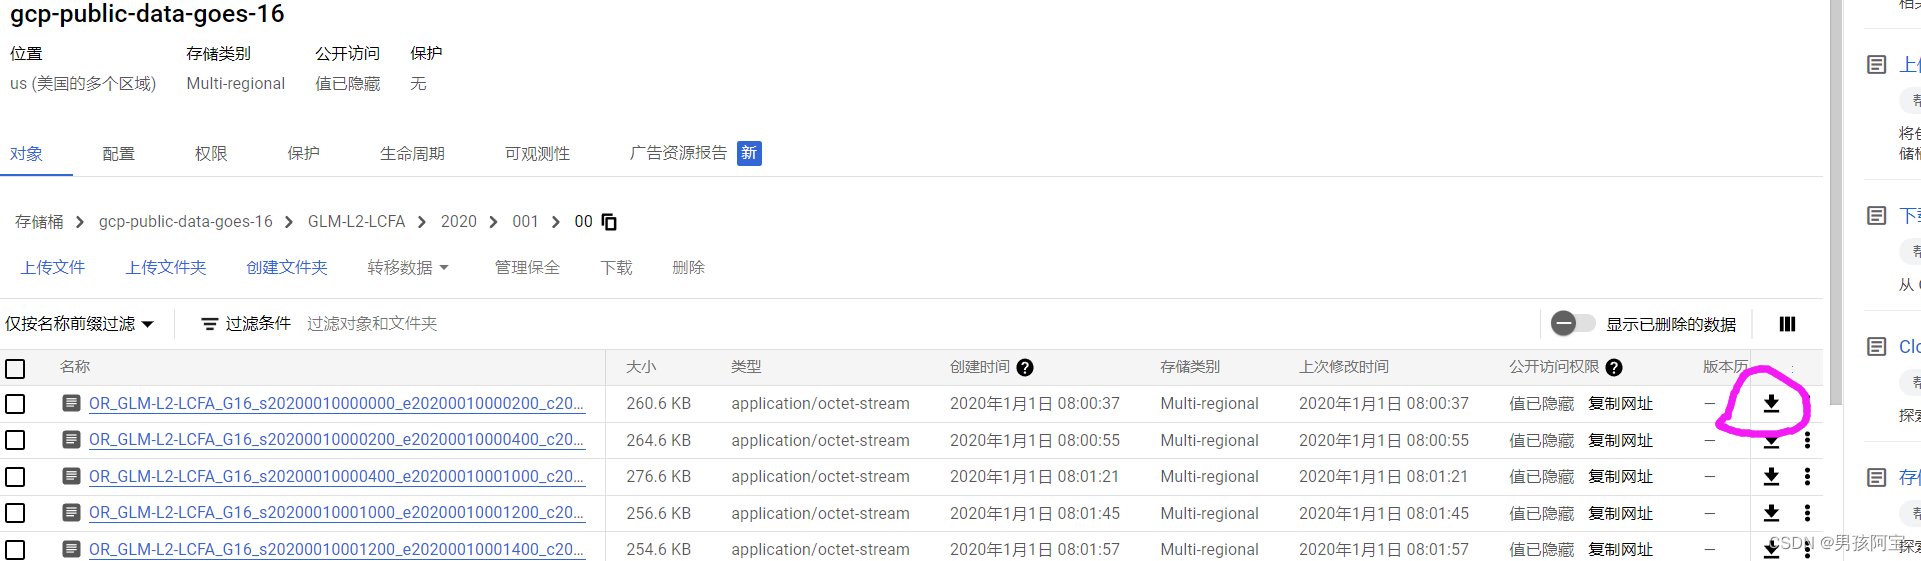Open column display options icon
Image resolution: width=1921 pixels, height=561 pixels.
click(x=1788, y=324)
